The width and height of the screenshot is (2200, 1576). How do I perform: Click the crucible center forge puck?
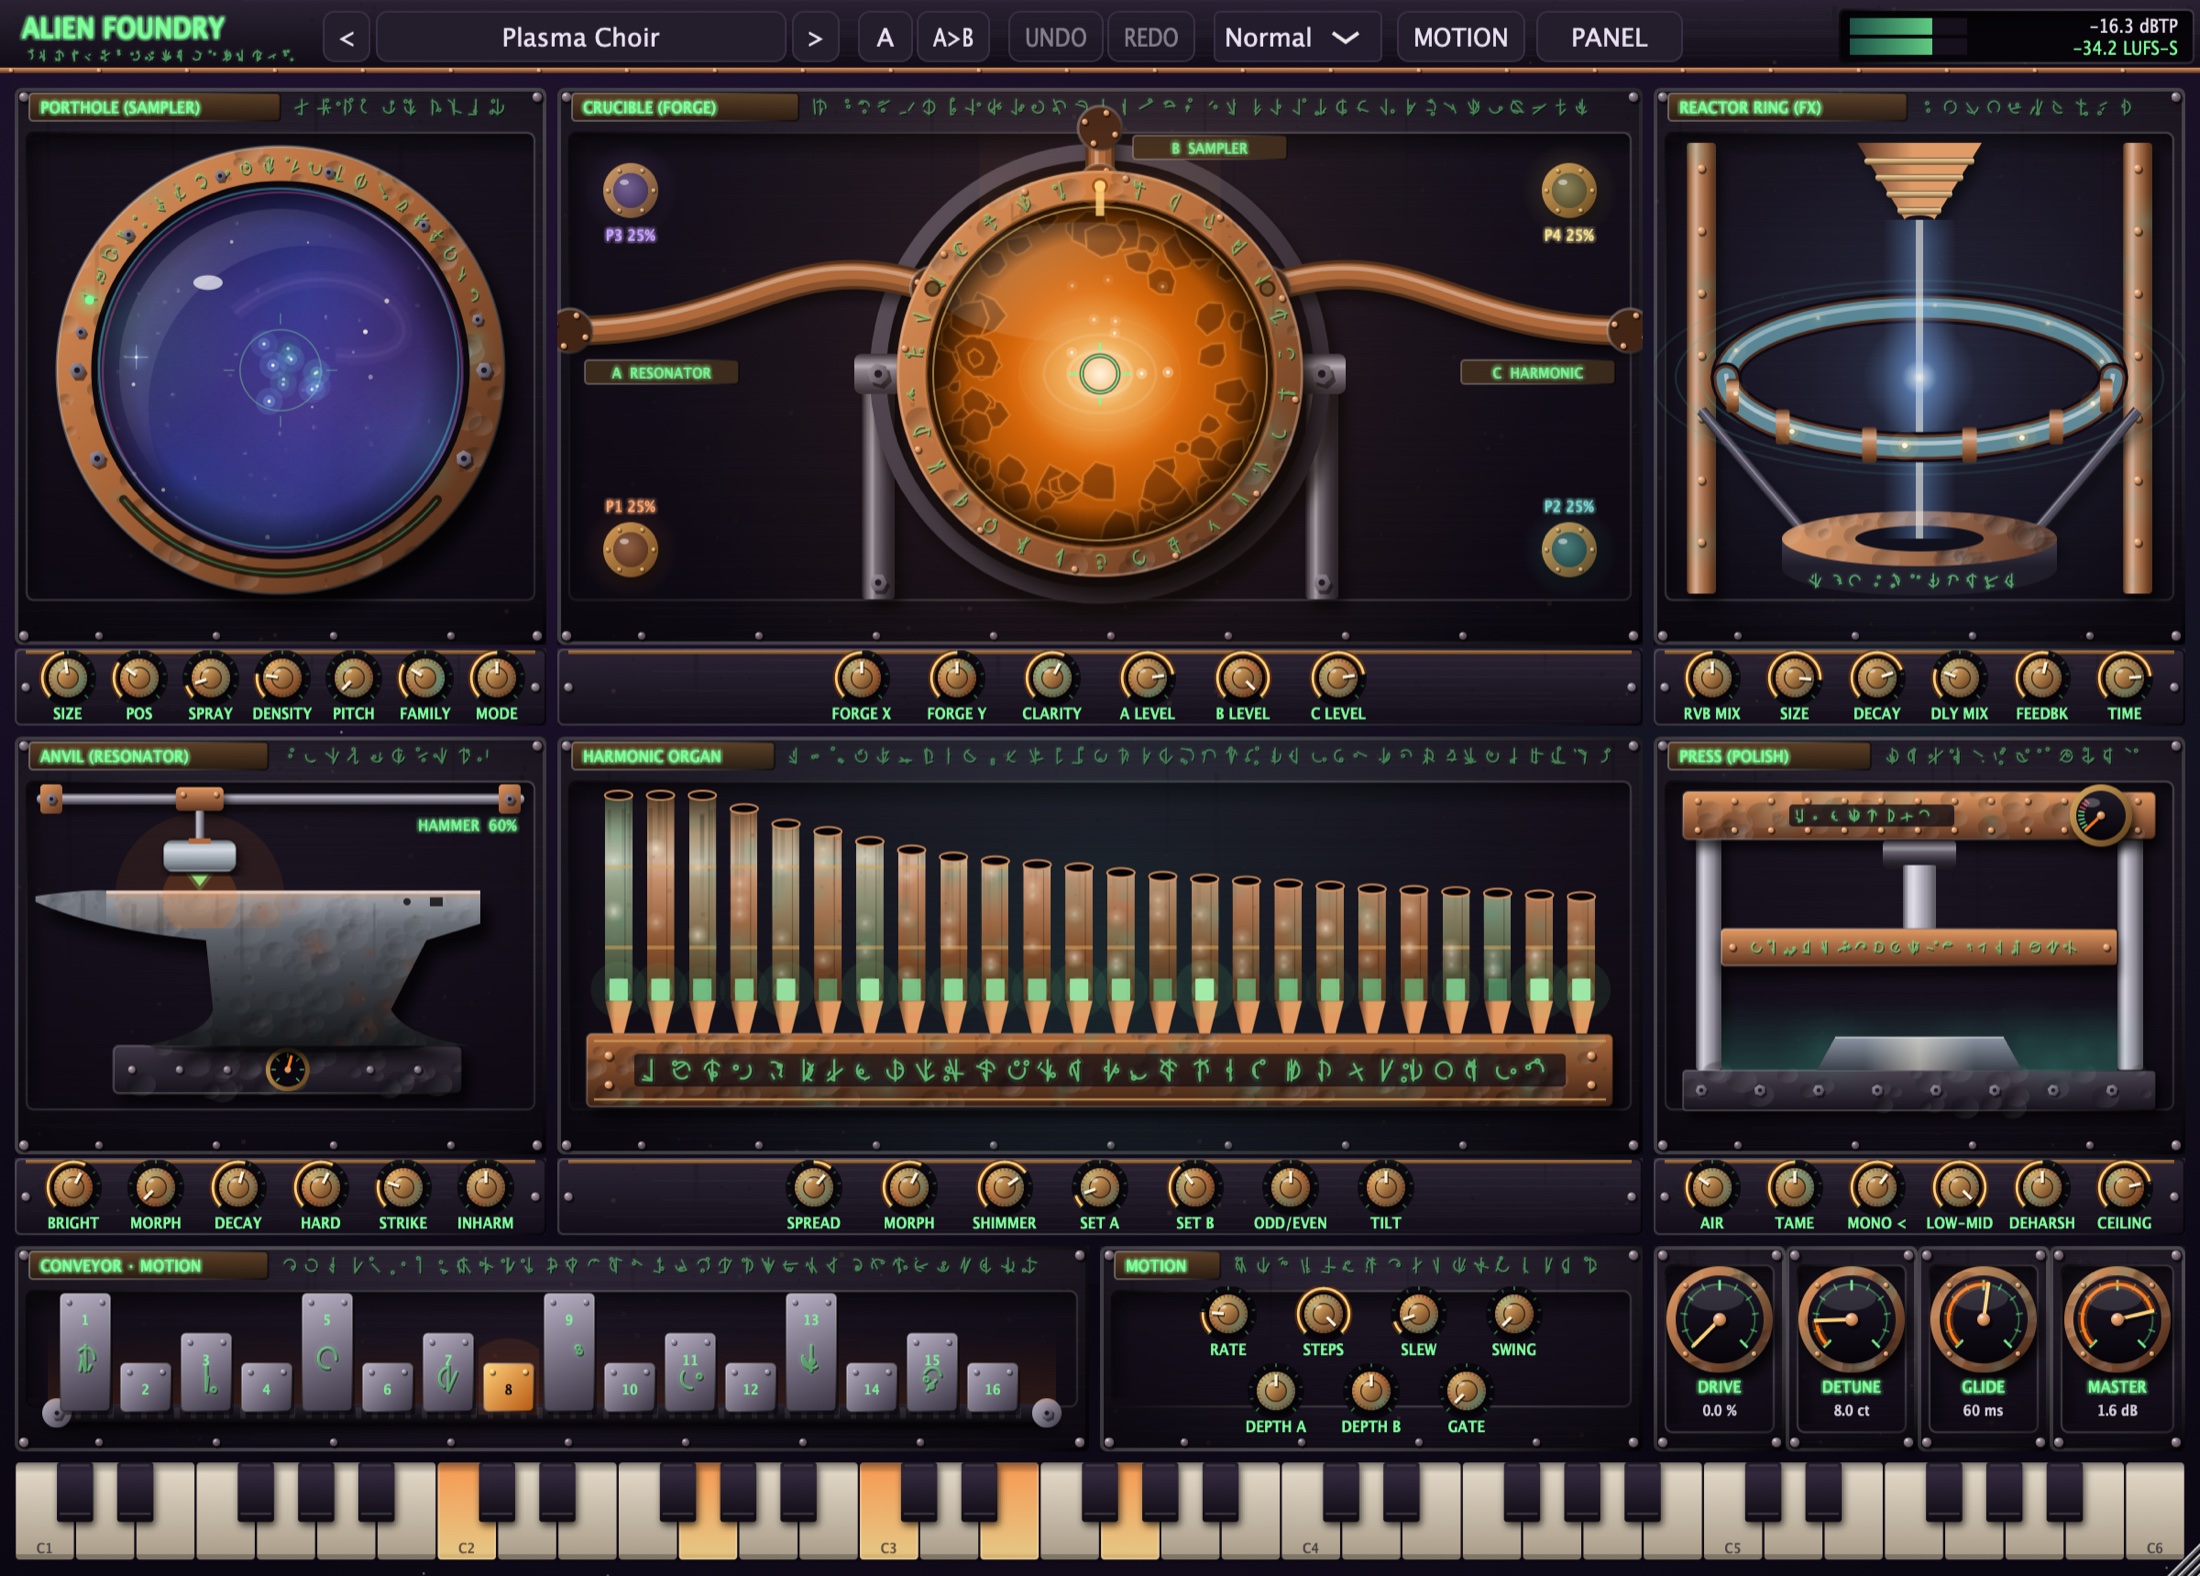1099,374
